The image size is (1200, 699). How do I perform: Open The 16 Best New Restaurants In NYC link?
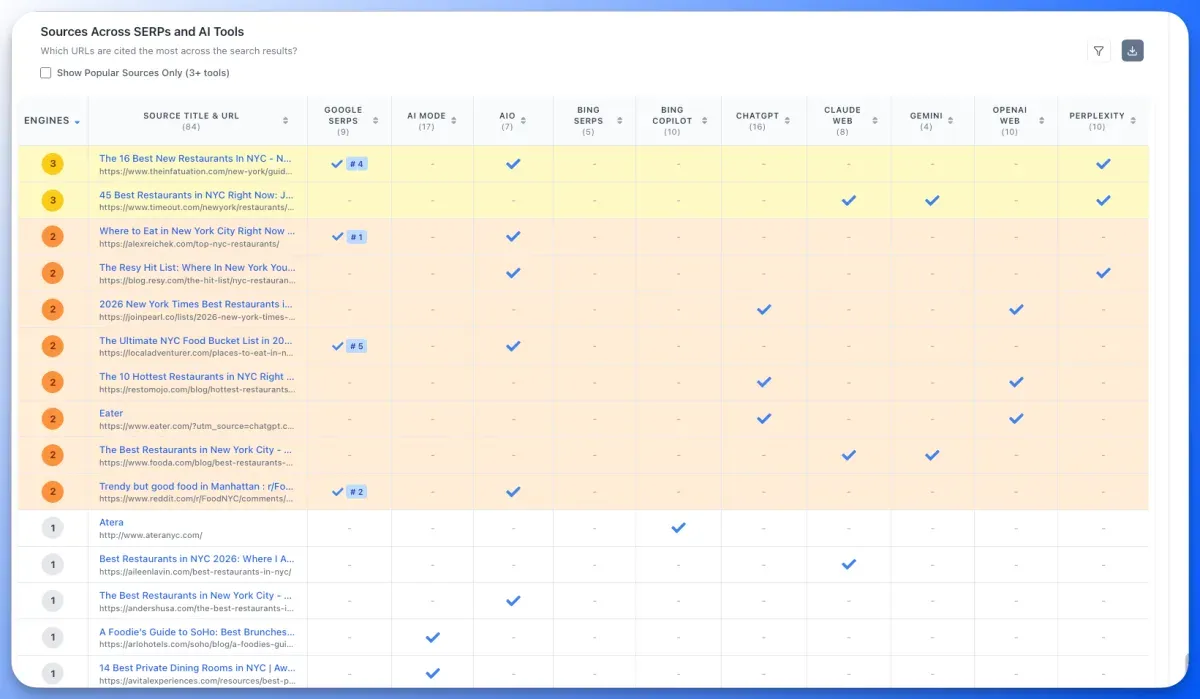pyautogui.click(x=195, y=158)
